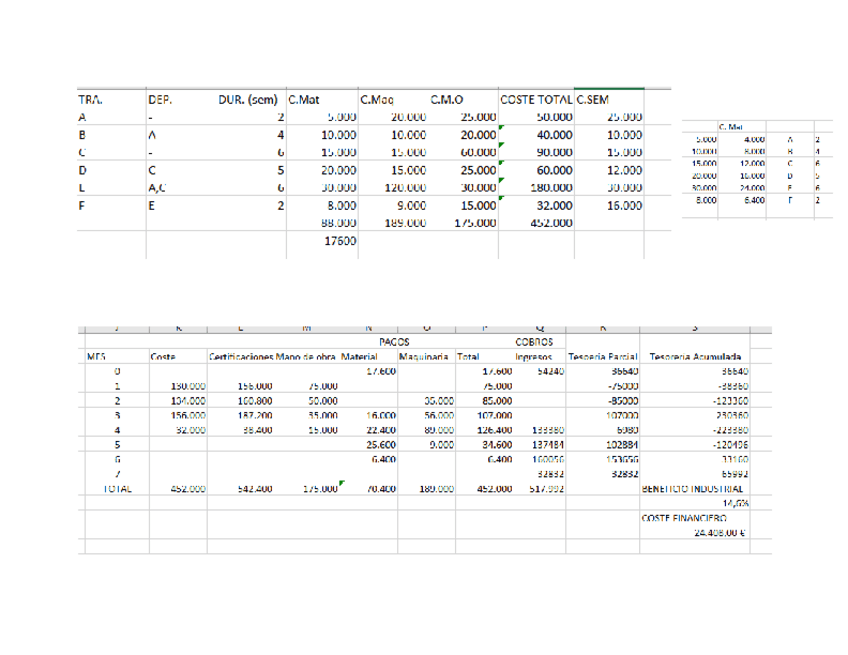Click the Maquinaria header cell

424,356
